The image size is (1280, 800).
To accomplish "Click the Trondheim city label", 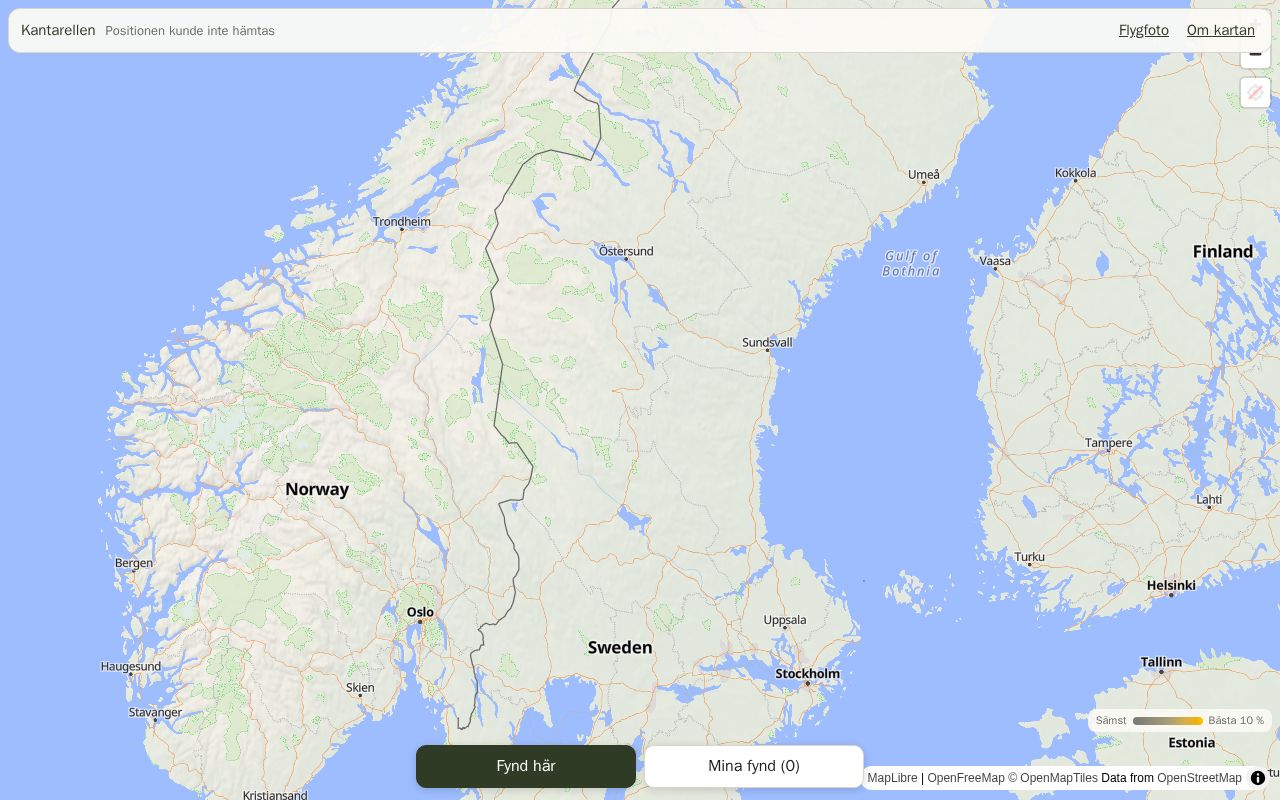I will pyautogui.click(x=402, y=221).
